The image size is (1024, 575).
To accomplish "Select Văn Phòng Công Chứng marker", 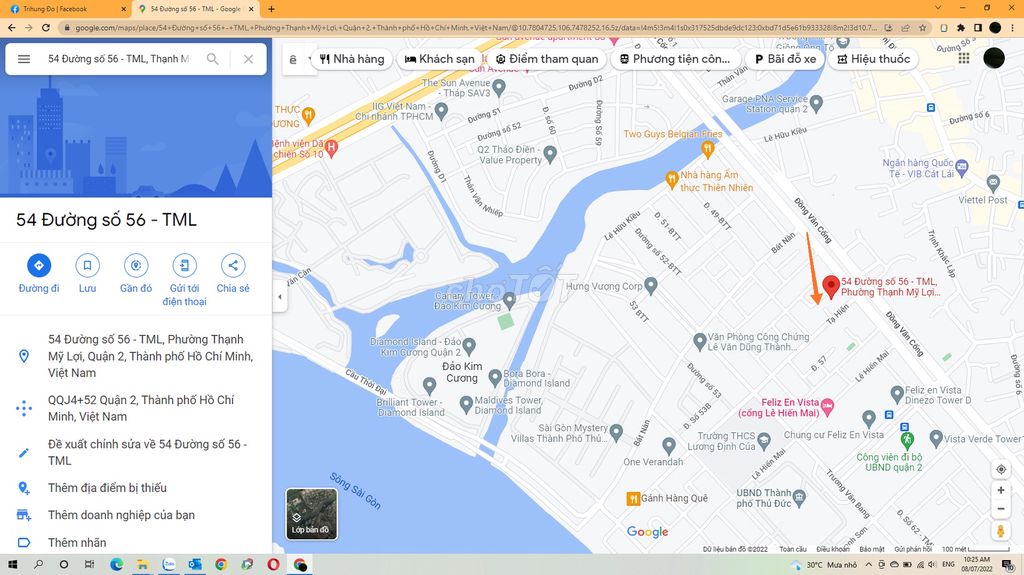I will 699,340.
